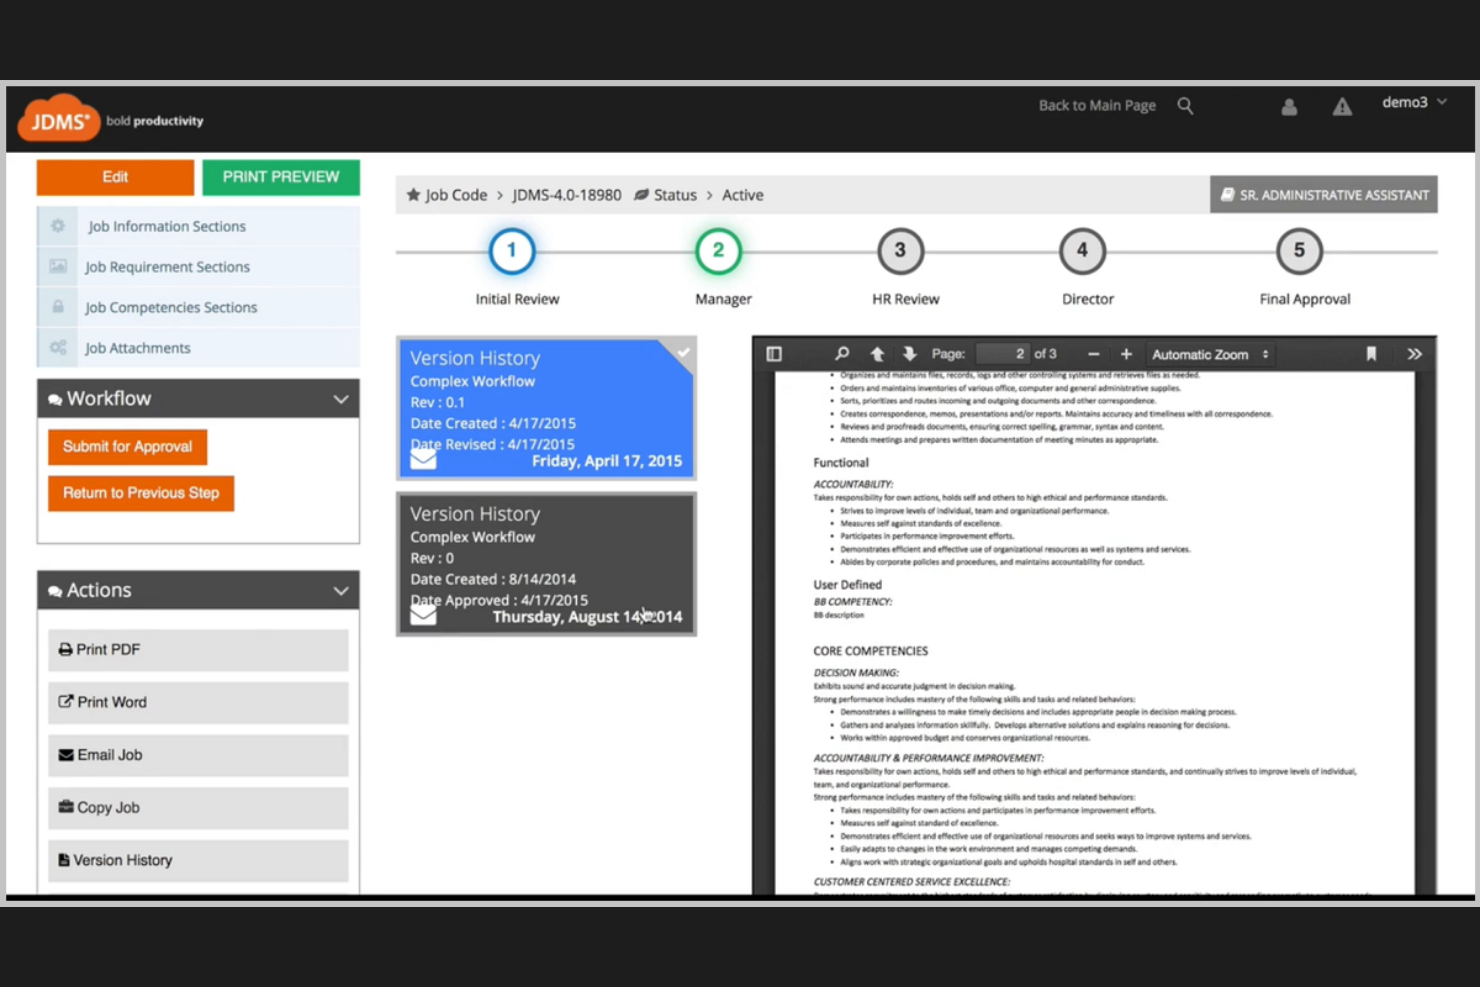
Task: Select the envelope icon on Rev 0.1 card
Action: tap(422, 459)
